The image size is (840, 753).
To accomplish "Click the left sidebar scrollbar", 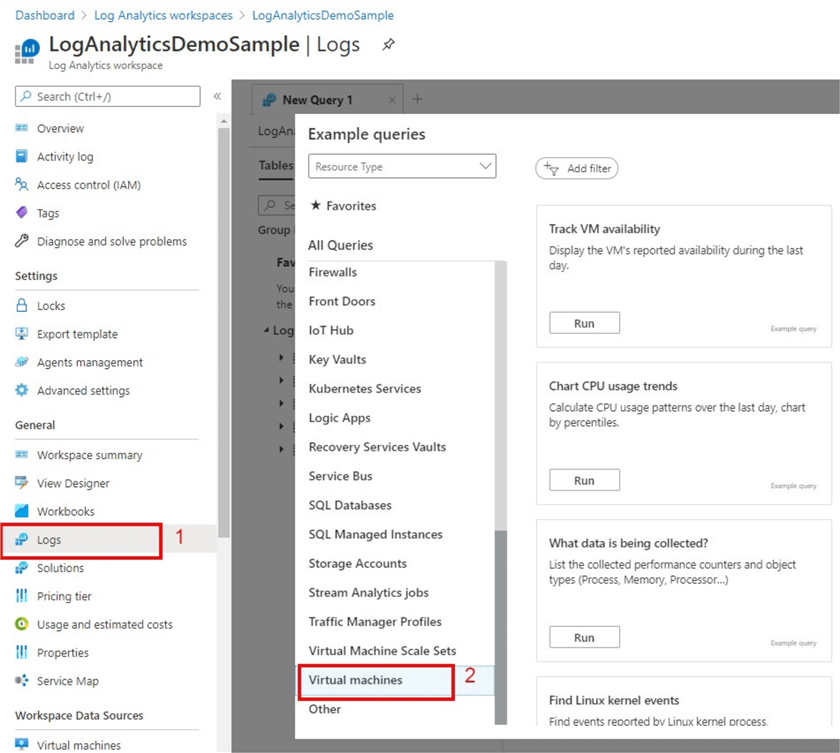I will [223, 332].
